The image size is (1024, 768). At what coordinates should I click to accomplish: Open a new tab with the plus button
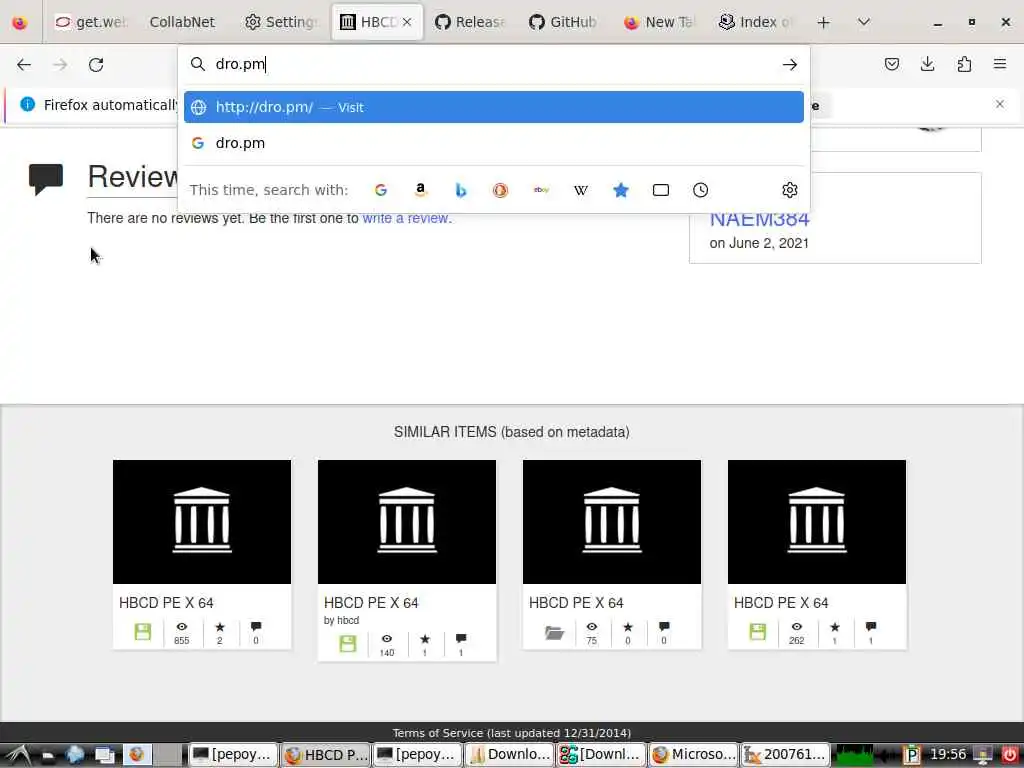(824, 22)
